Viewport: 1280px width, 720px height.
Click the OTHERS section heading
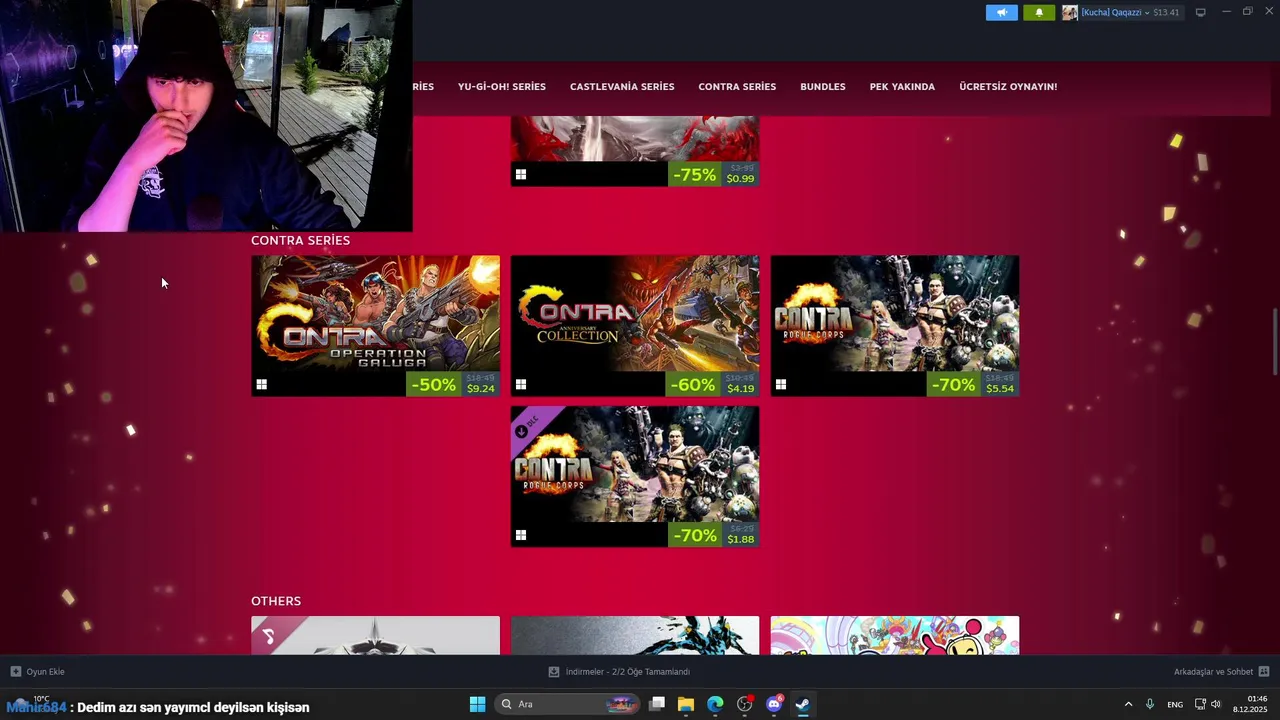point(276,601)
